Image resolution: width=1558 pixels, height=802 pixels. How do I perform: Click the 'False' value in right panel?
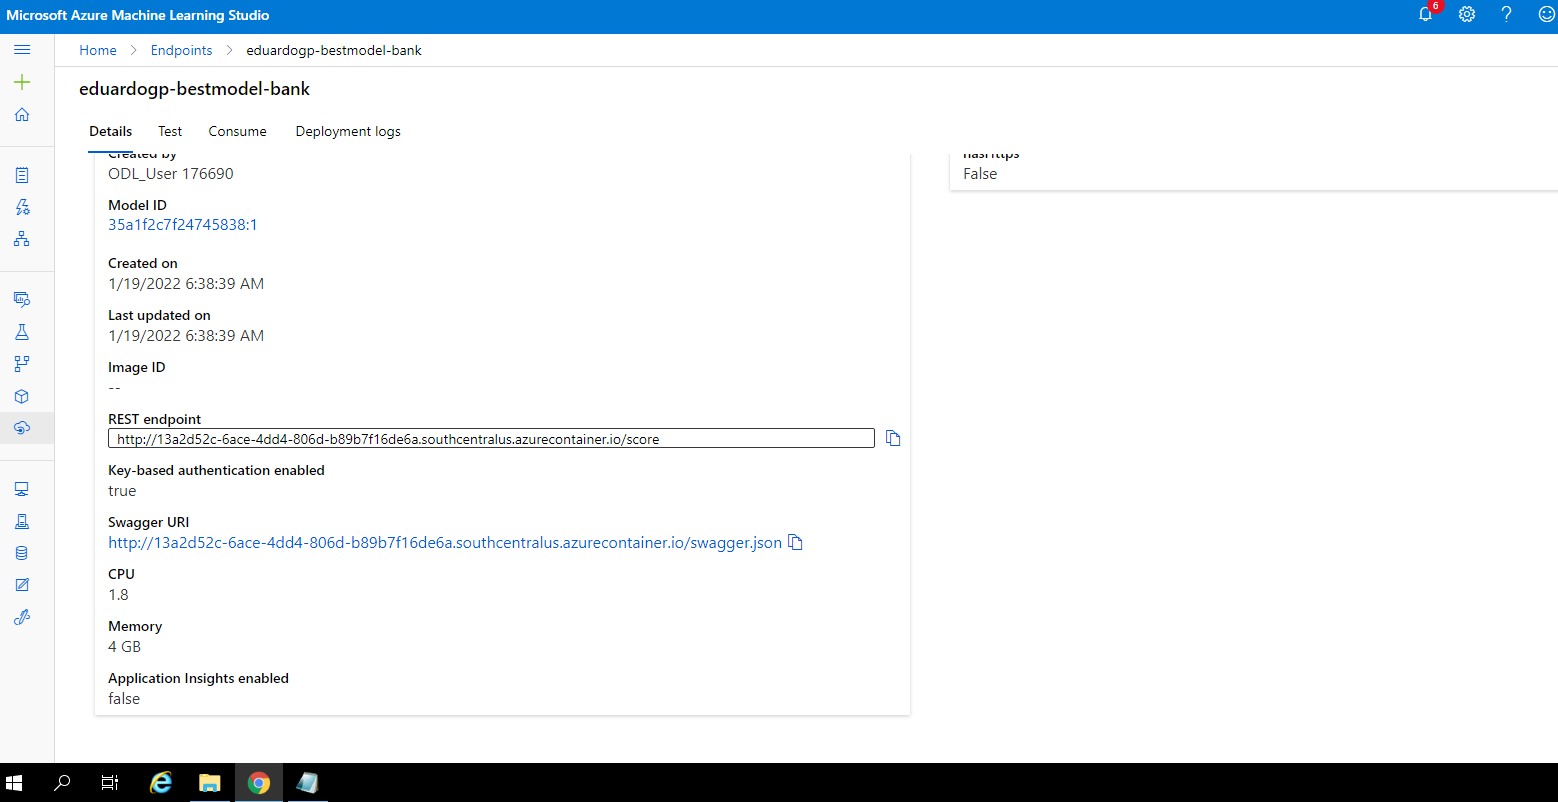980,173
